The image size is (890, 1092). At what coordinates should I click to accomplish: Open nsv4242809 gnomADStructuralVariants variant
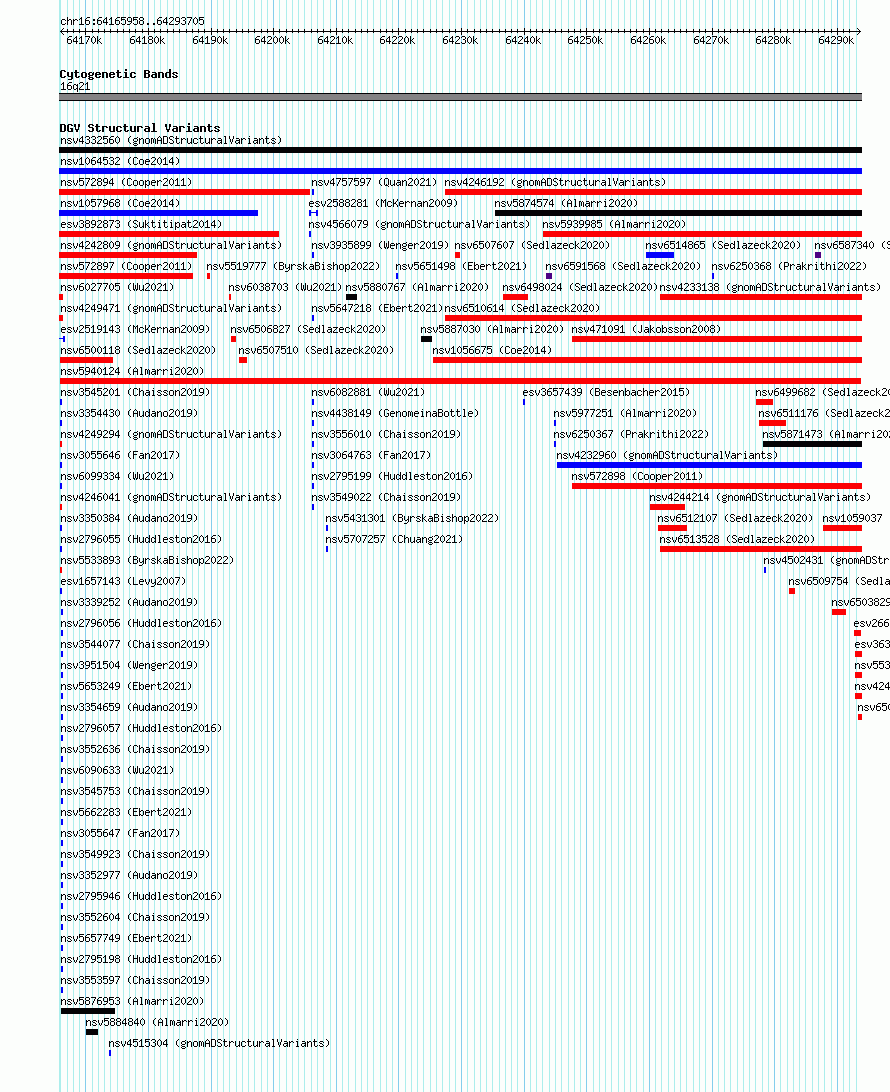tap(171, 244)
